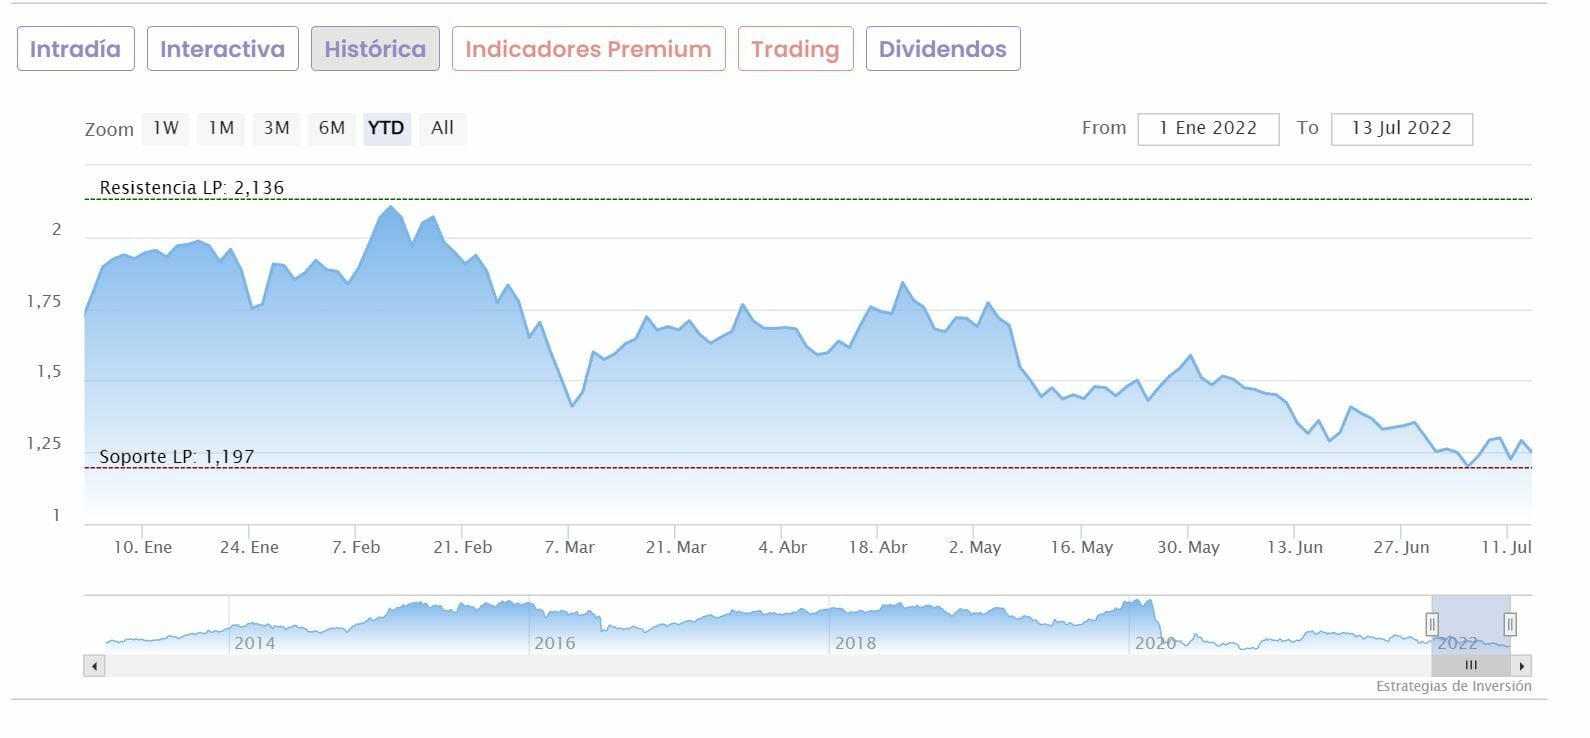This screenshot has width=1590, height=738.
Task: Go to the Trading tab
Action: tap(795, 49)
